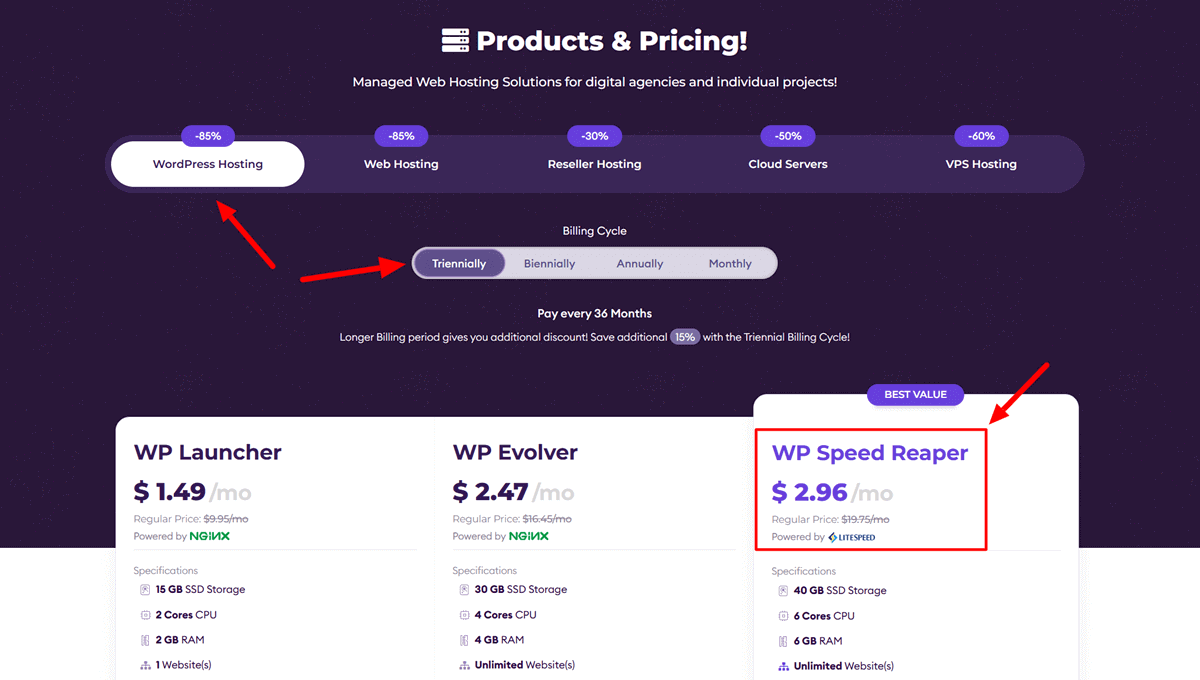1200x680 pixels.
Task: Open the VPS Hosting tab
Action: click(x=981, y=164)
